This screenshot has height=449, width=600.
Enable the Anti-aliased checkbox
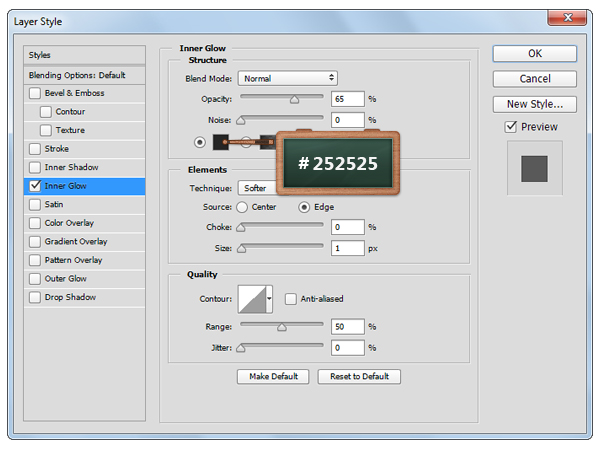291,298
